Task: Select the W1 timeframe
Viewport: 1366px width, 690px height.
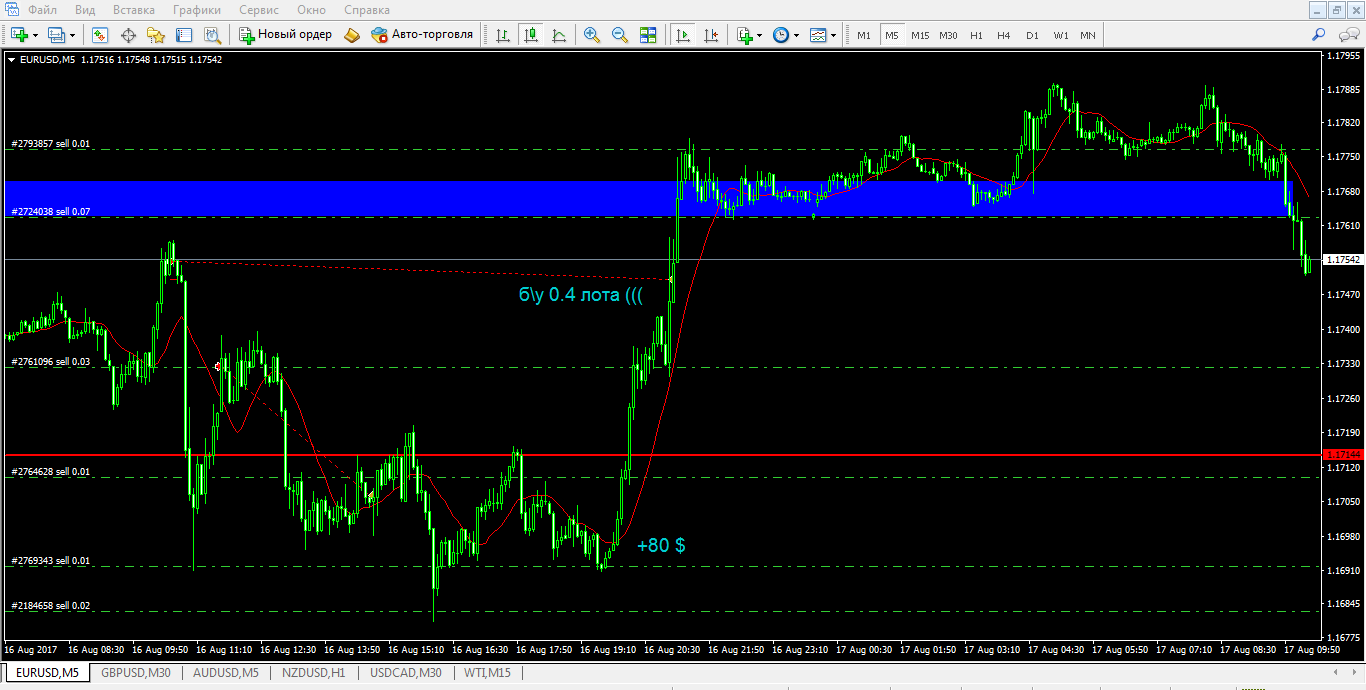Action: coord(1060,35)
